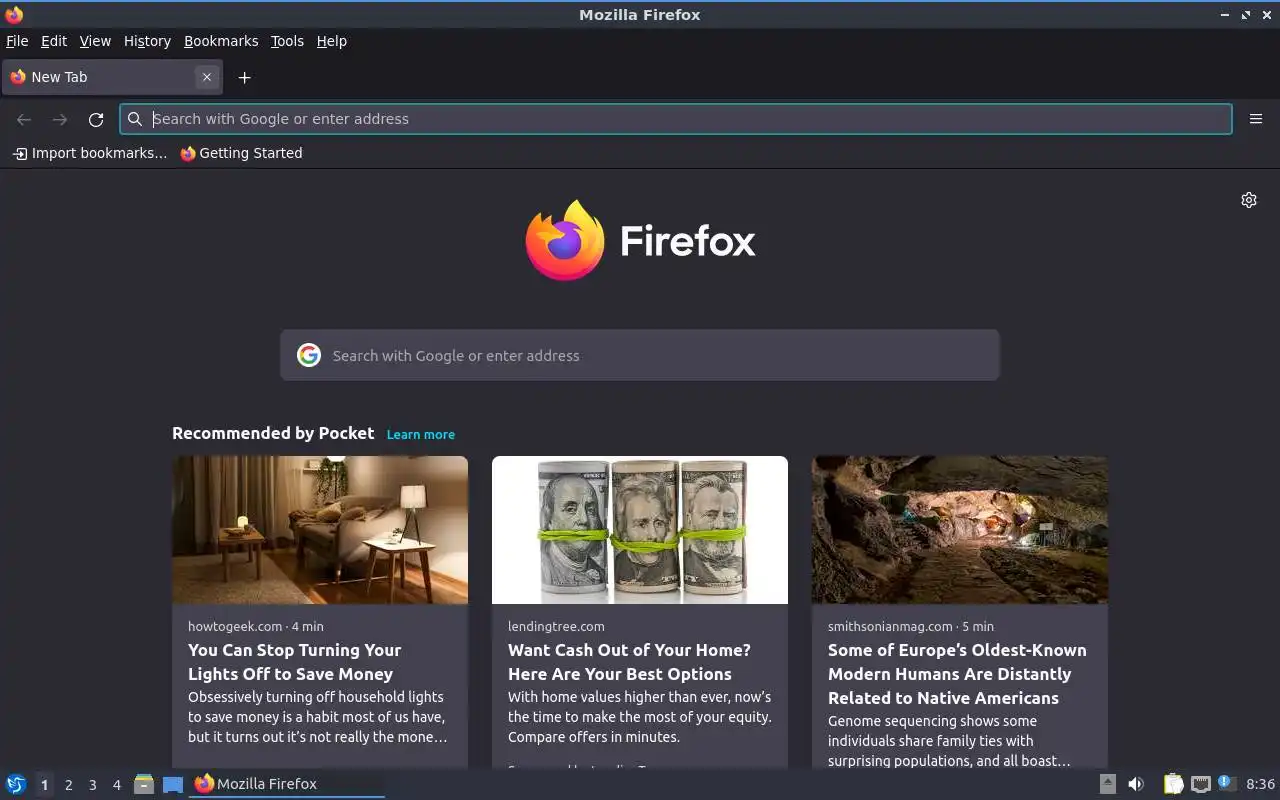Open the Bookmarks menu

(x=221, y=41)
